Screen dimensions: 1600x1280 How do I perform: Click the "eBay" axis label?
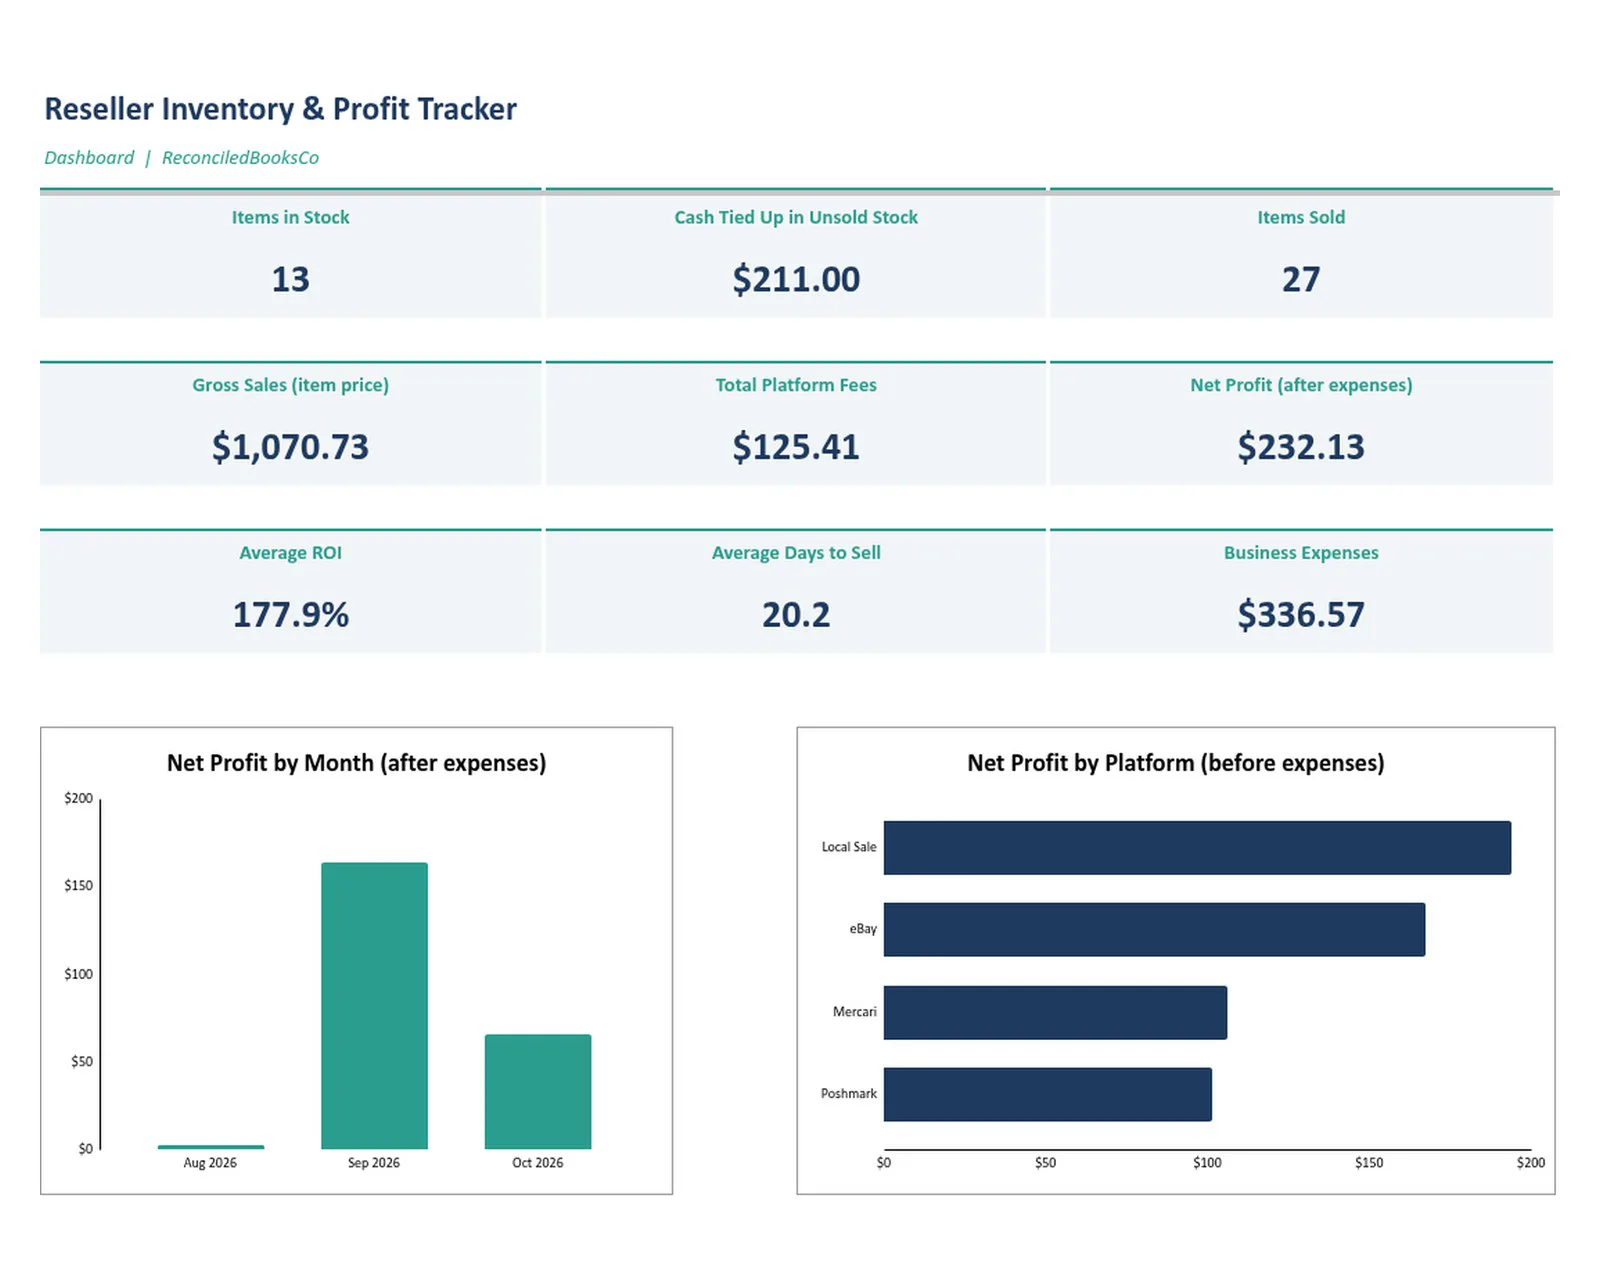(x=863, y=929)
